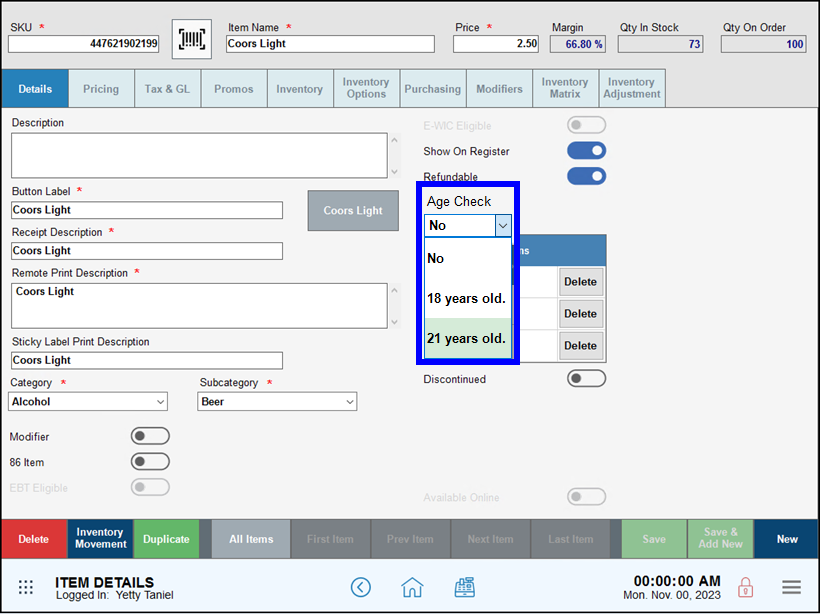The height and width of the screenshot is (614, 820).
Task: Open the cash register icon
Action: [x=464, y=587]
